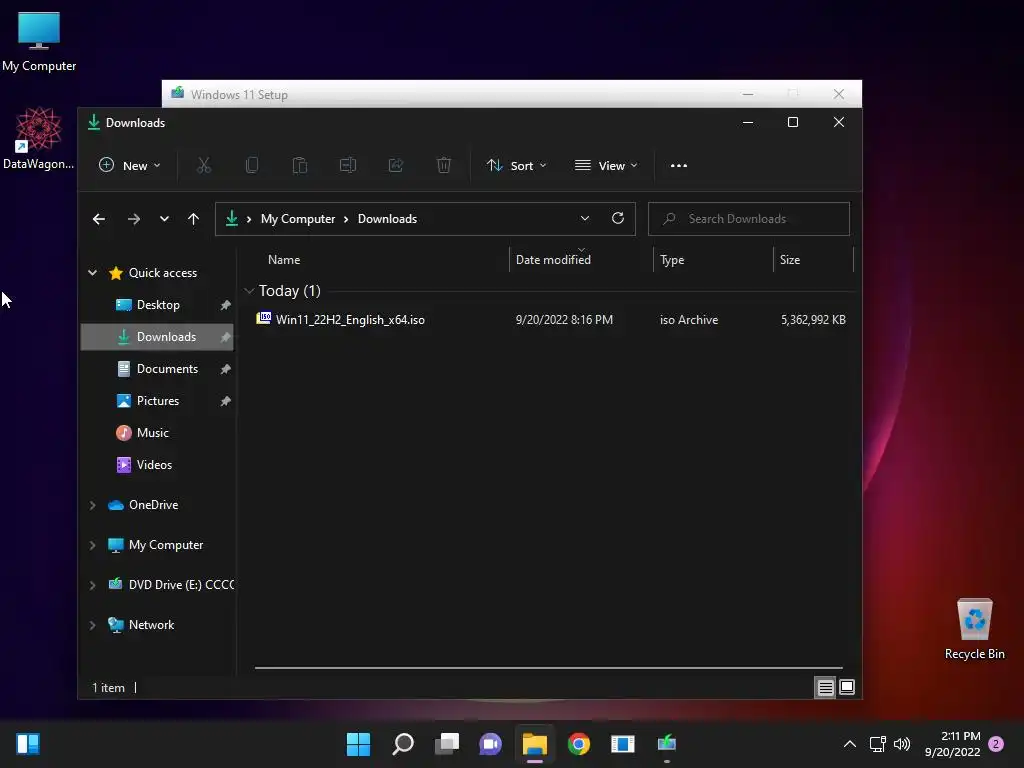Viewport: 1024px width, 768px height.
Task: Sort by the Type column header
Action: (x=713, y=259)
